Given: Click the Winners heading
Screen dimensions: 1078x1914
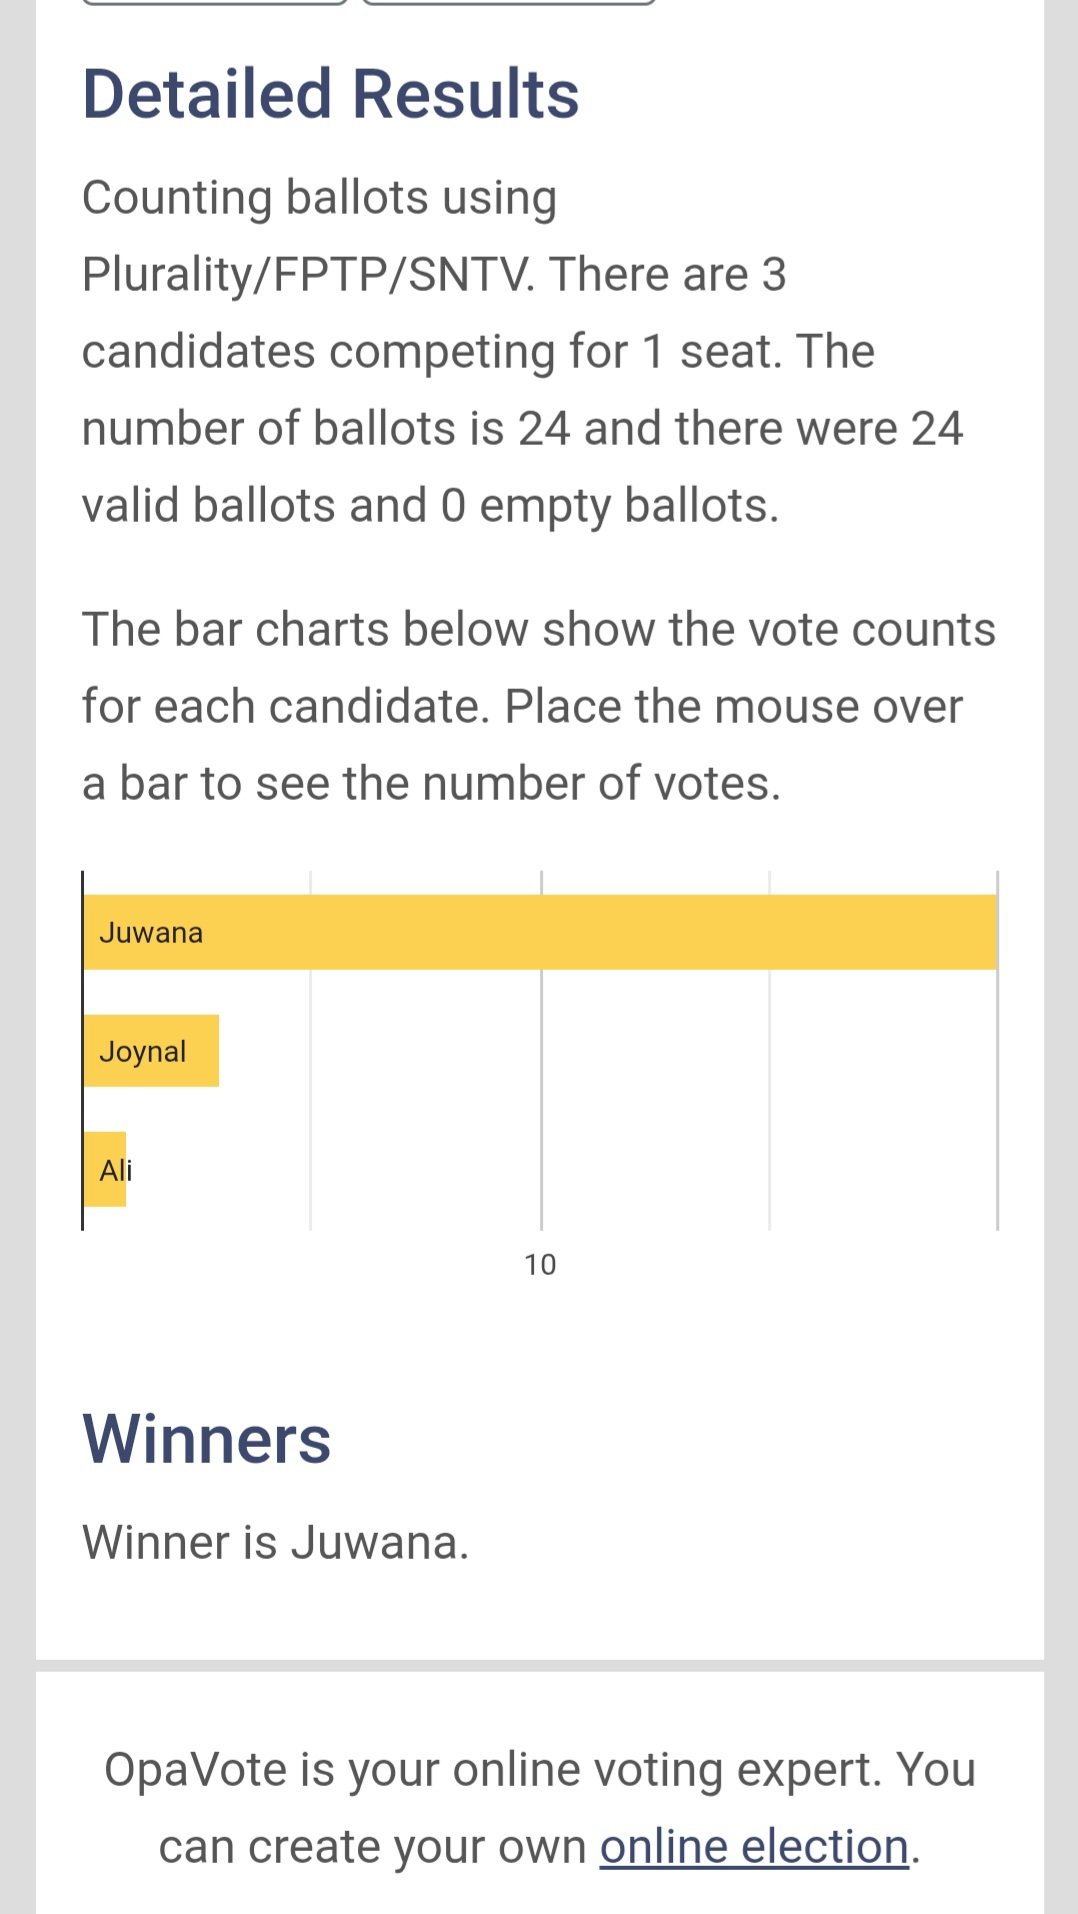Looking at the screenshot, I should (206, 1439).
